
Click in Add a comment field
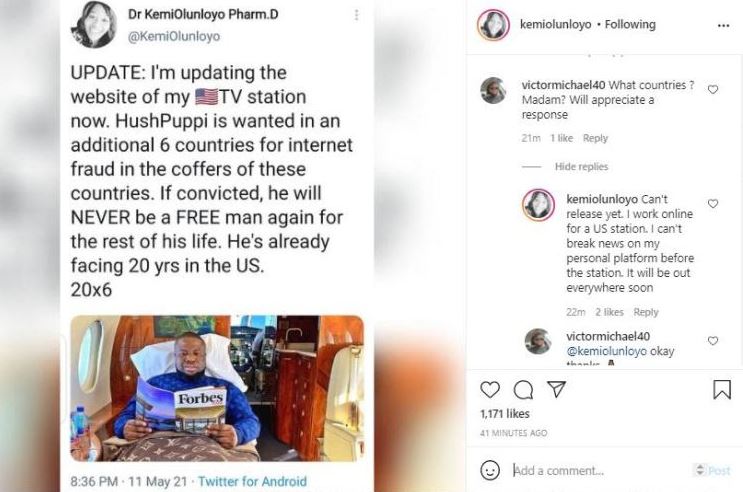(x=599, y=470)
